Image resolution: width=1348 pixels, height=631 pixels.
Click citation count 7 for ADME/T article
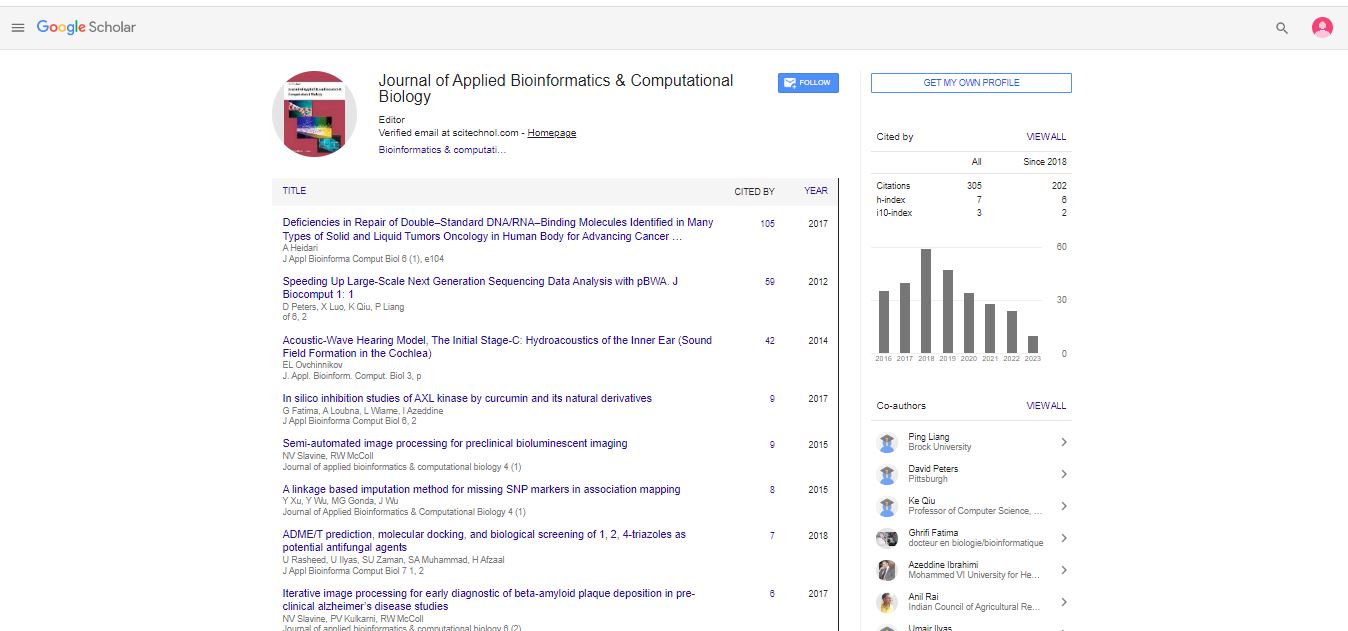tap(772, 536)
